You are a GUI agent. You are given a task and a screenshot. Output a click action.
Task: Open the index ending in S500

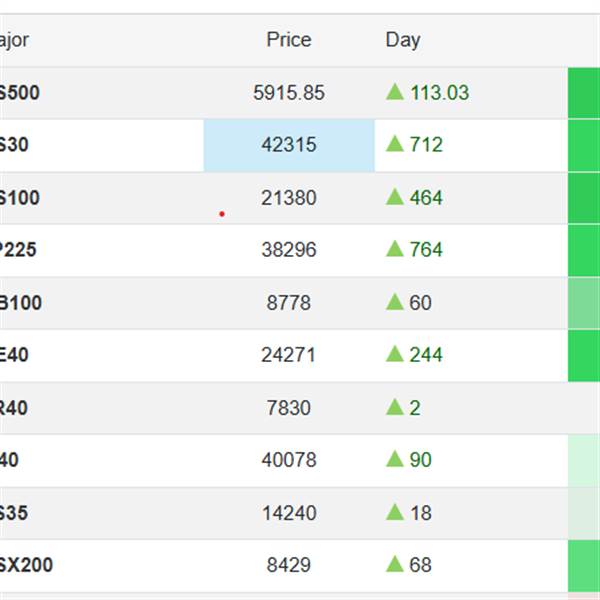click(20, 93)
